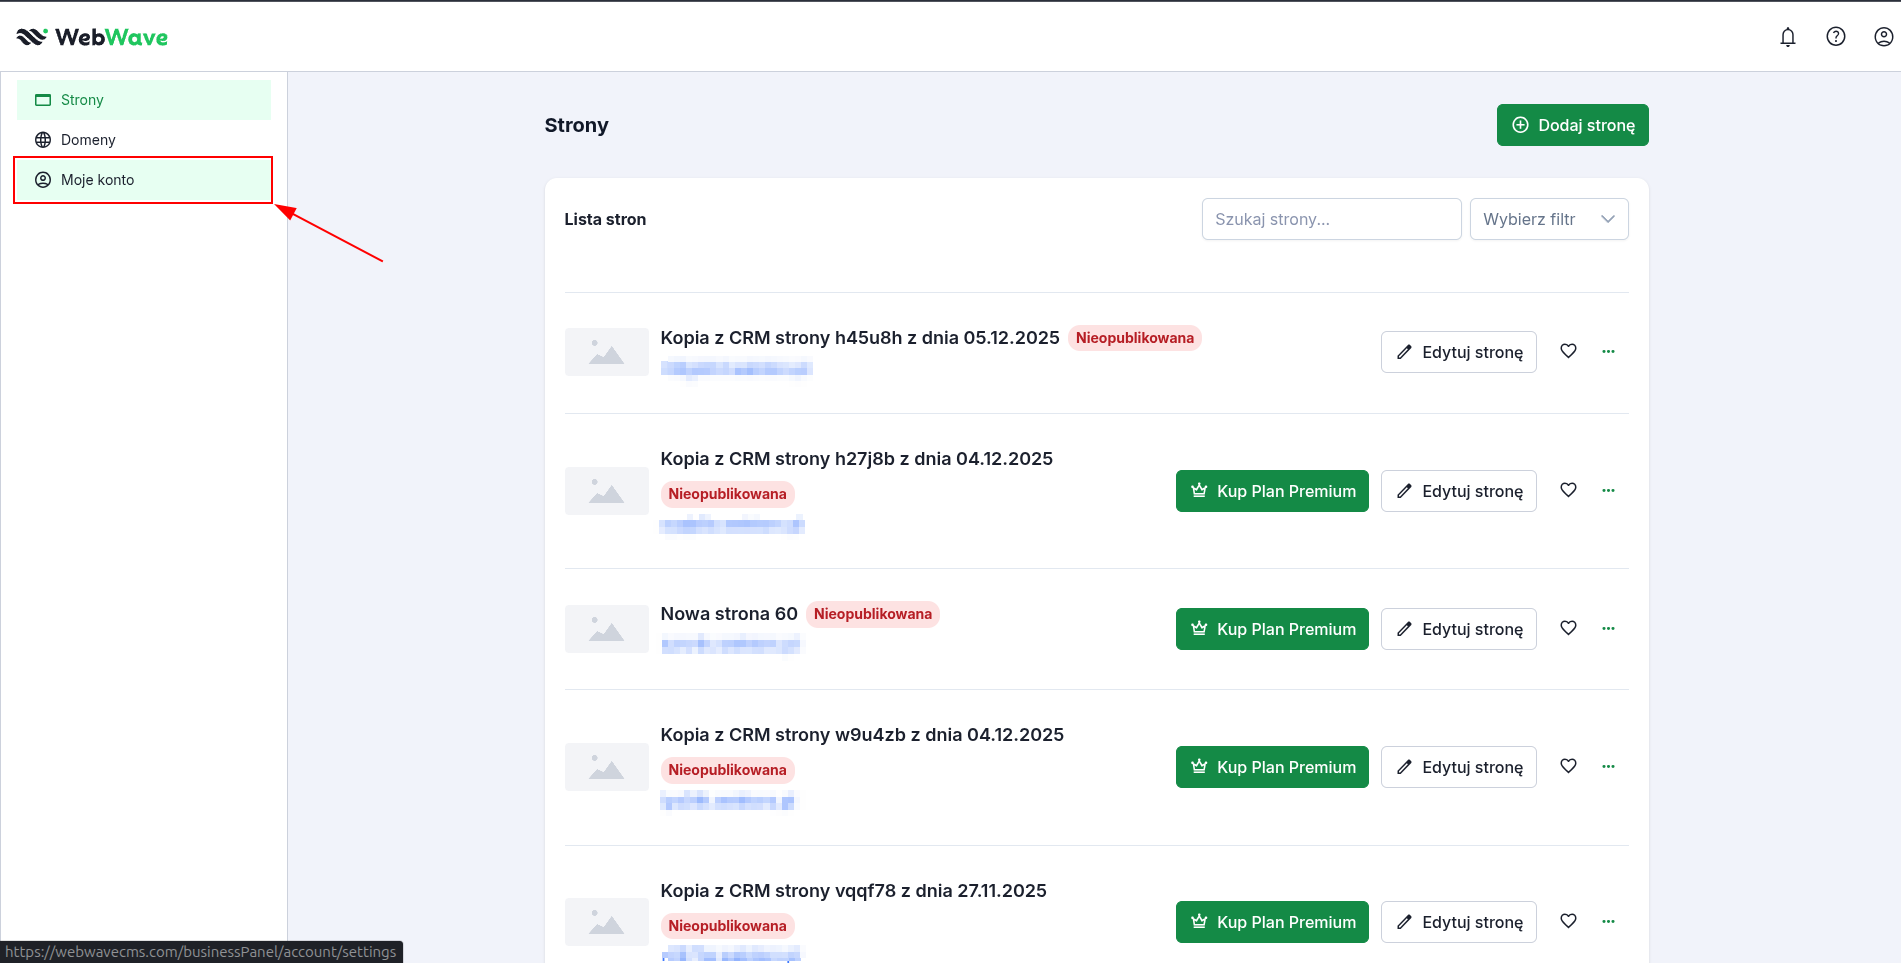
Task: Favorite the w9u4zb copy with heart icon
Action: click(1568, 766)
